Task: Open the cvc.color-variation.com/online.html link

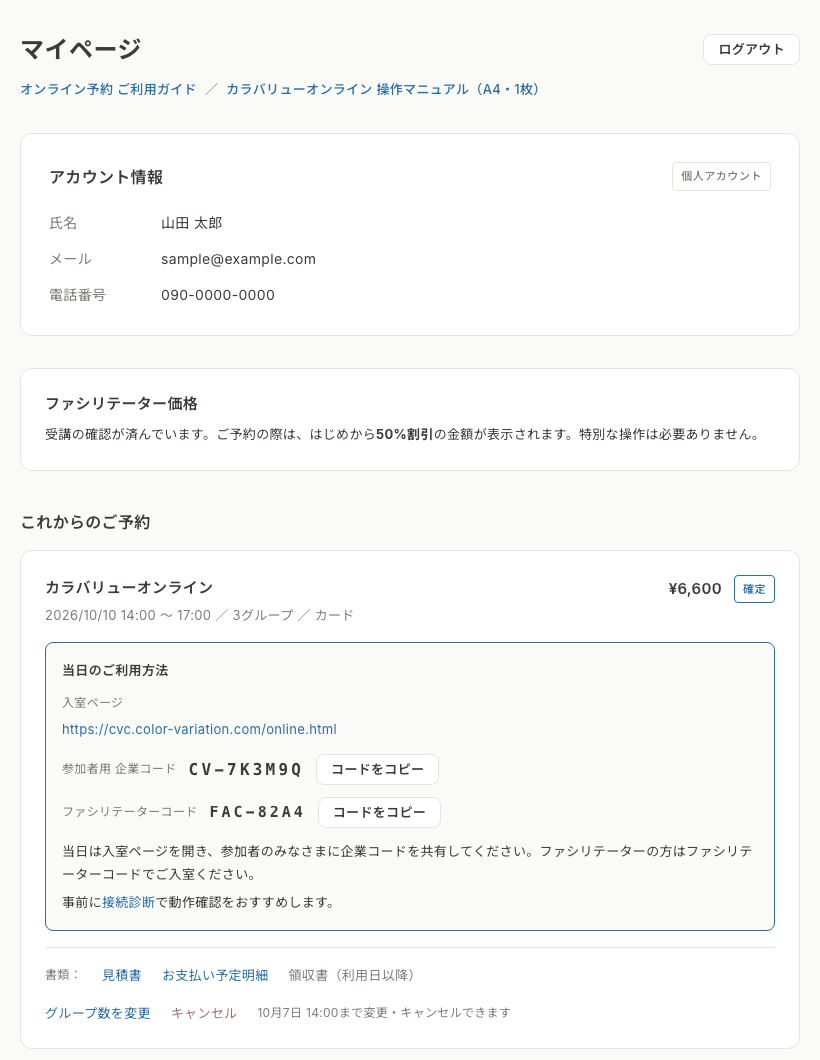Action: coord(199,729)
